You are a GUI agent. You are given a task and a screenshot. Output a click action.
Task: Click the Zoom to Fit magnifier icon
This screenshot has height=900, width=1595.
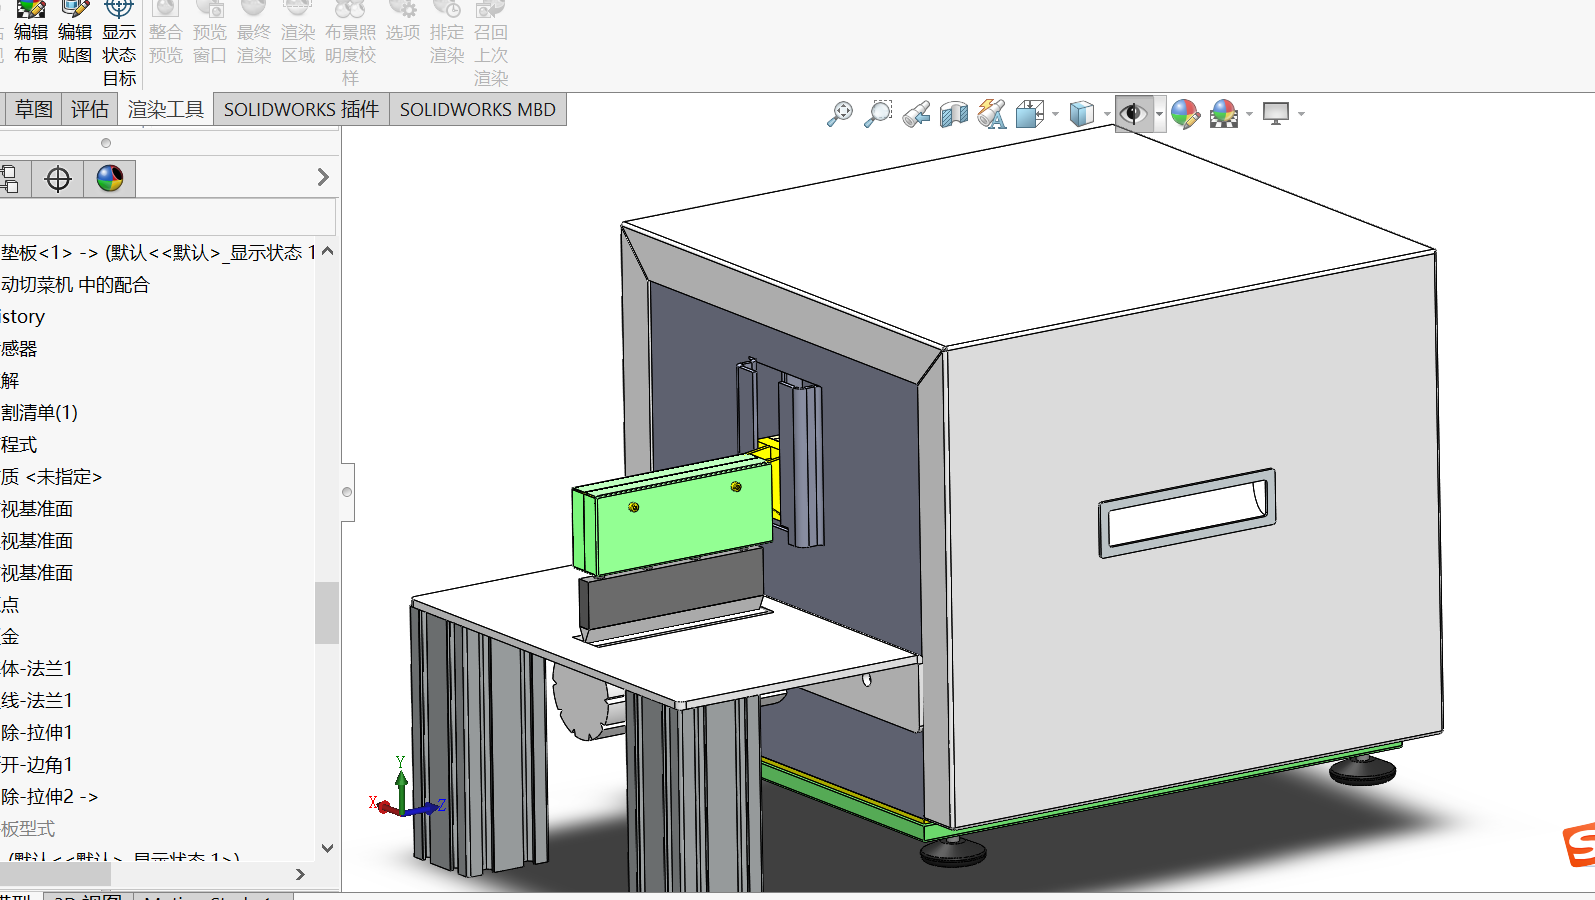840,114
